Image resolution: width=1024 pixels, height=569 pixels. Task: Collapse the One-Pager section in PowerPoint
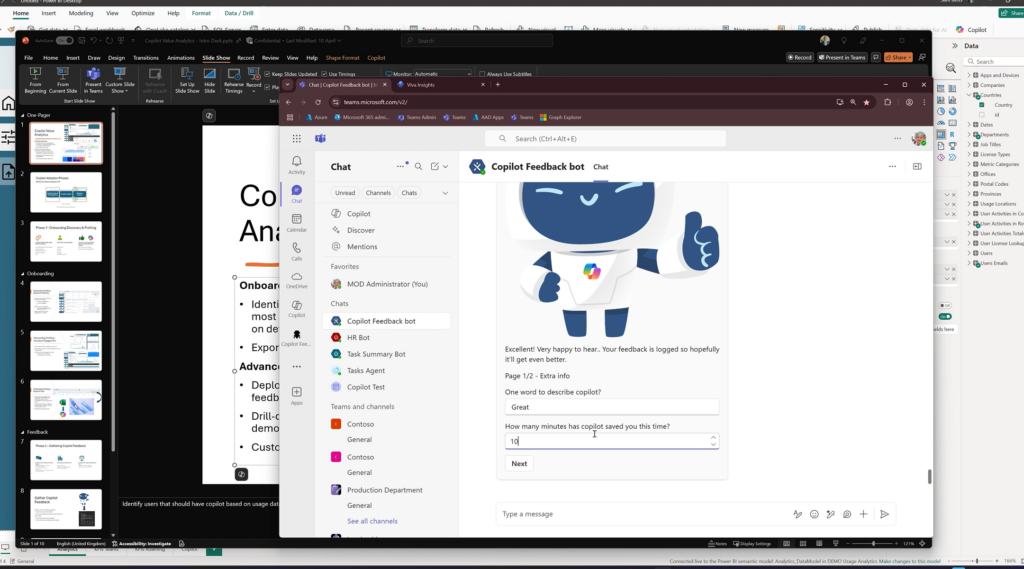(23, 115)
